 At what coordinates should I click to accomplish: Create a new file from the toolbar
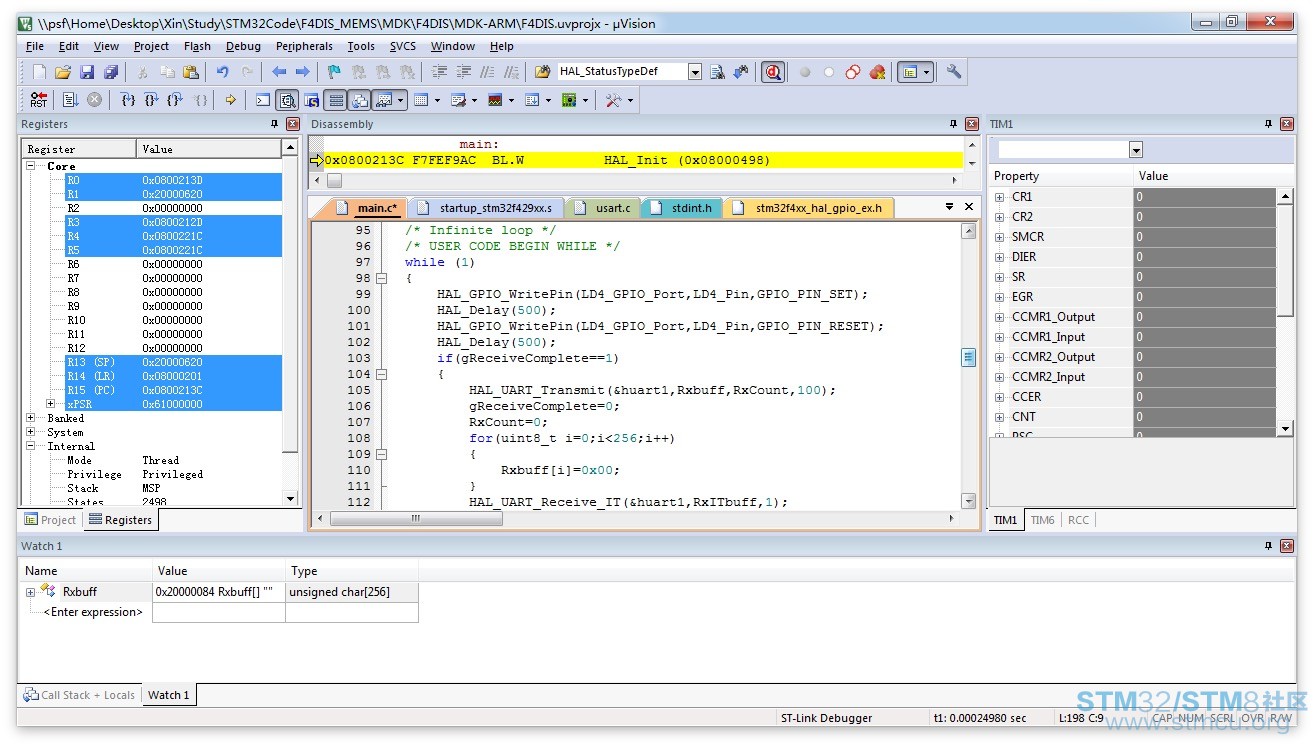click(x=39, y=72)
